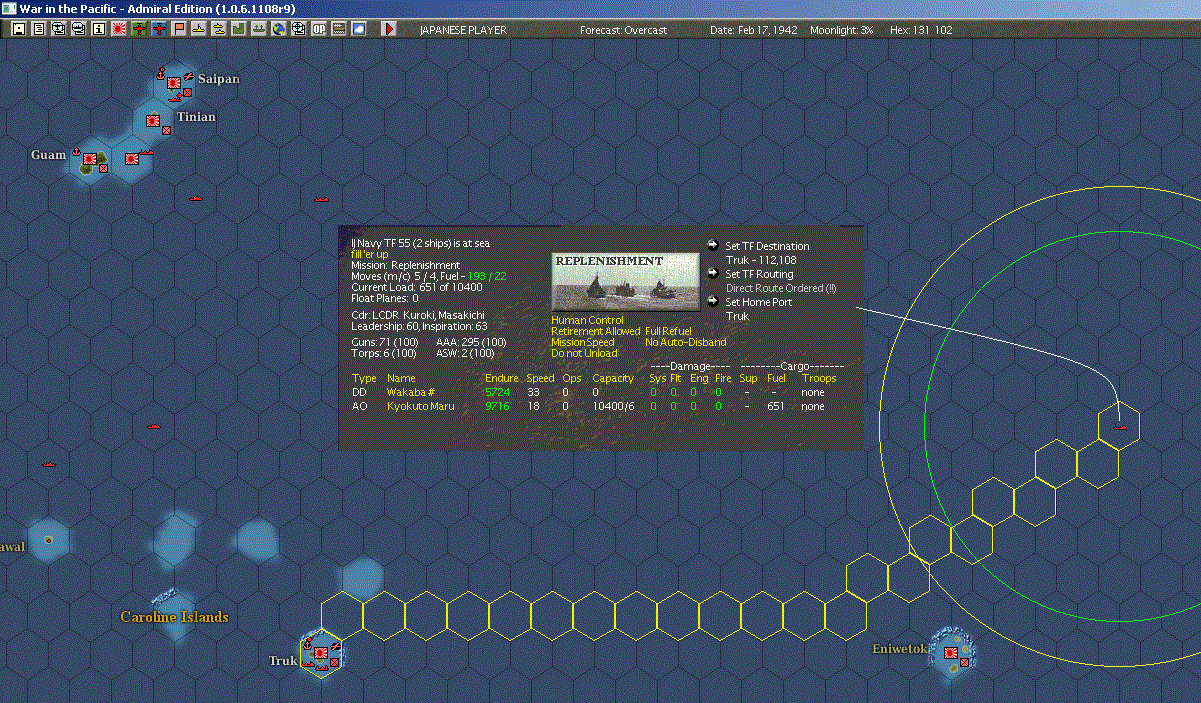Toggle No Auto-Disband setting
Viewport: 1201px width, 703px height.
pyautogui.click(x=686, y=342)
